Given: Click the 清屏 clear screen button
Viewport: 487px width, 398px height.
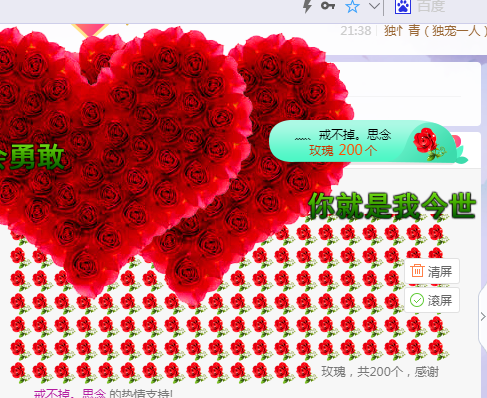Looking at the screenshot, I should click(432, 271).
